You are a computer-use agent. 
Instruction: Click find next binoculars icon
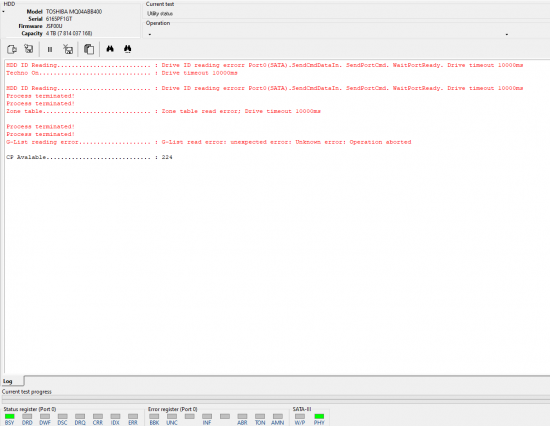[x=128, y=49]
